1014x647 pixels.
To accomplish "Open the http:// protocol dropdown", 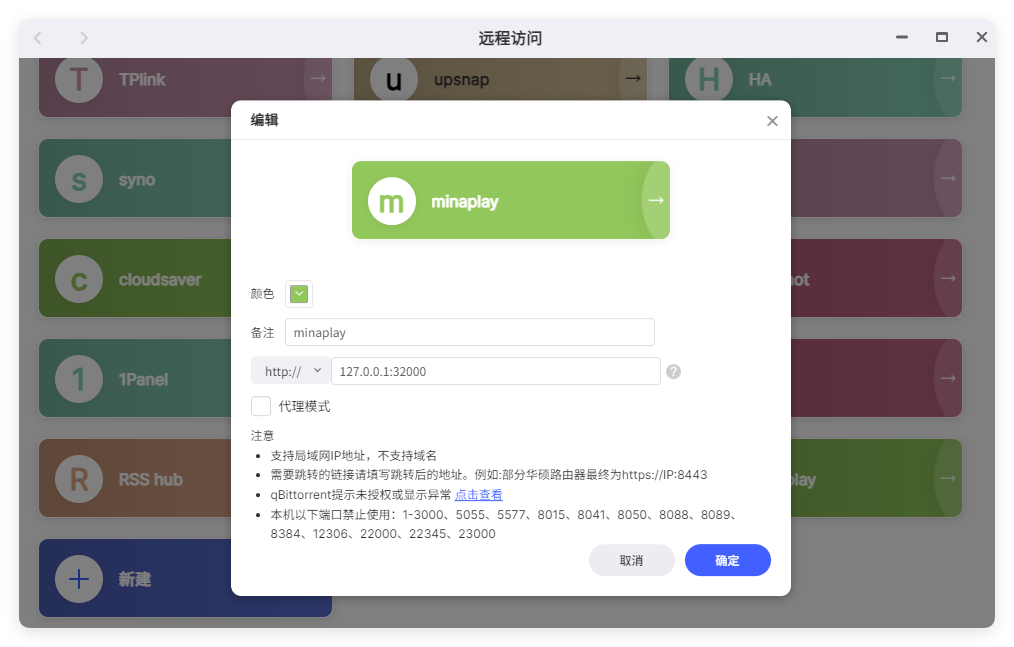I will 290,371.
